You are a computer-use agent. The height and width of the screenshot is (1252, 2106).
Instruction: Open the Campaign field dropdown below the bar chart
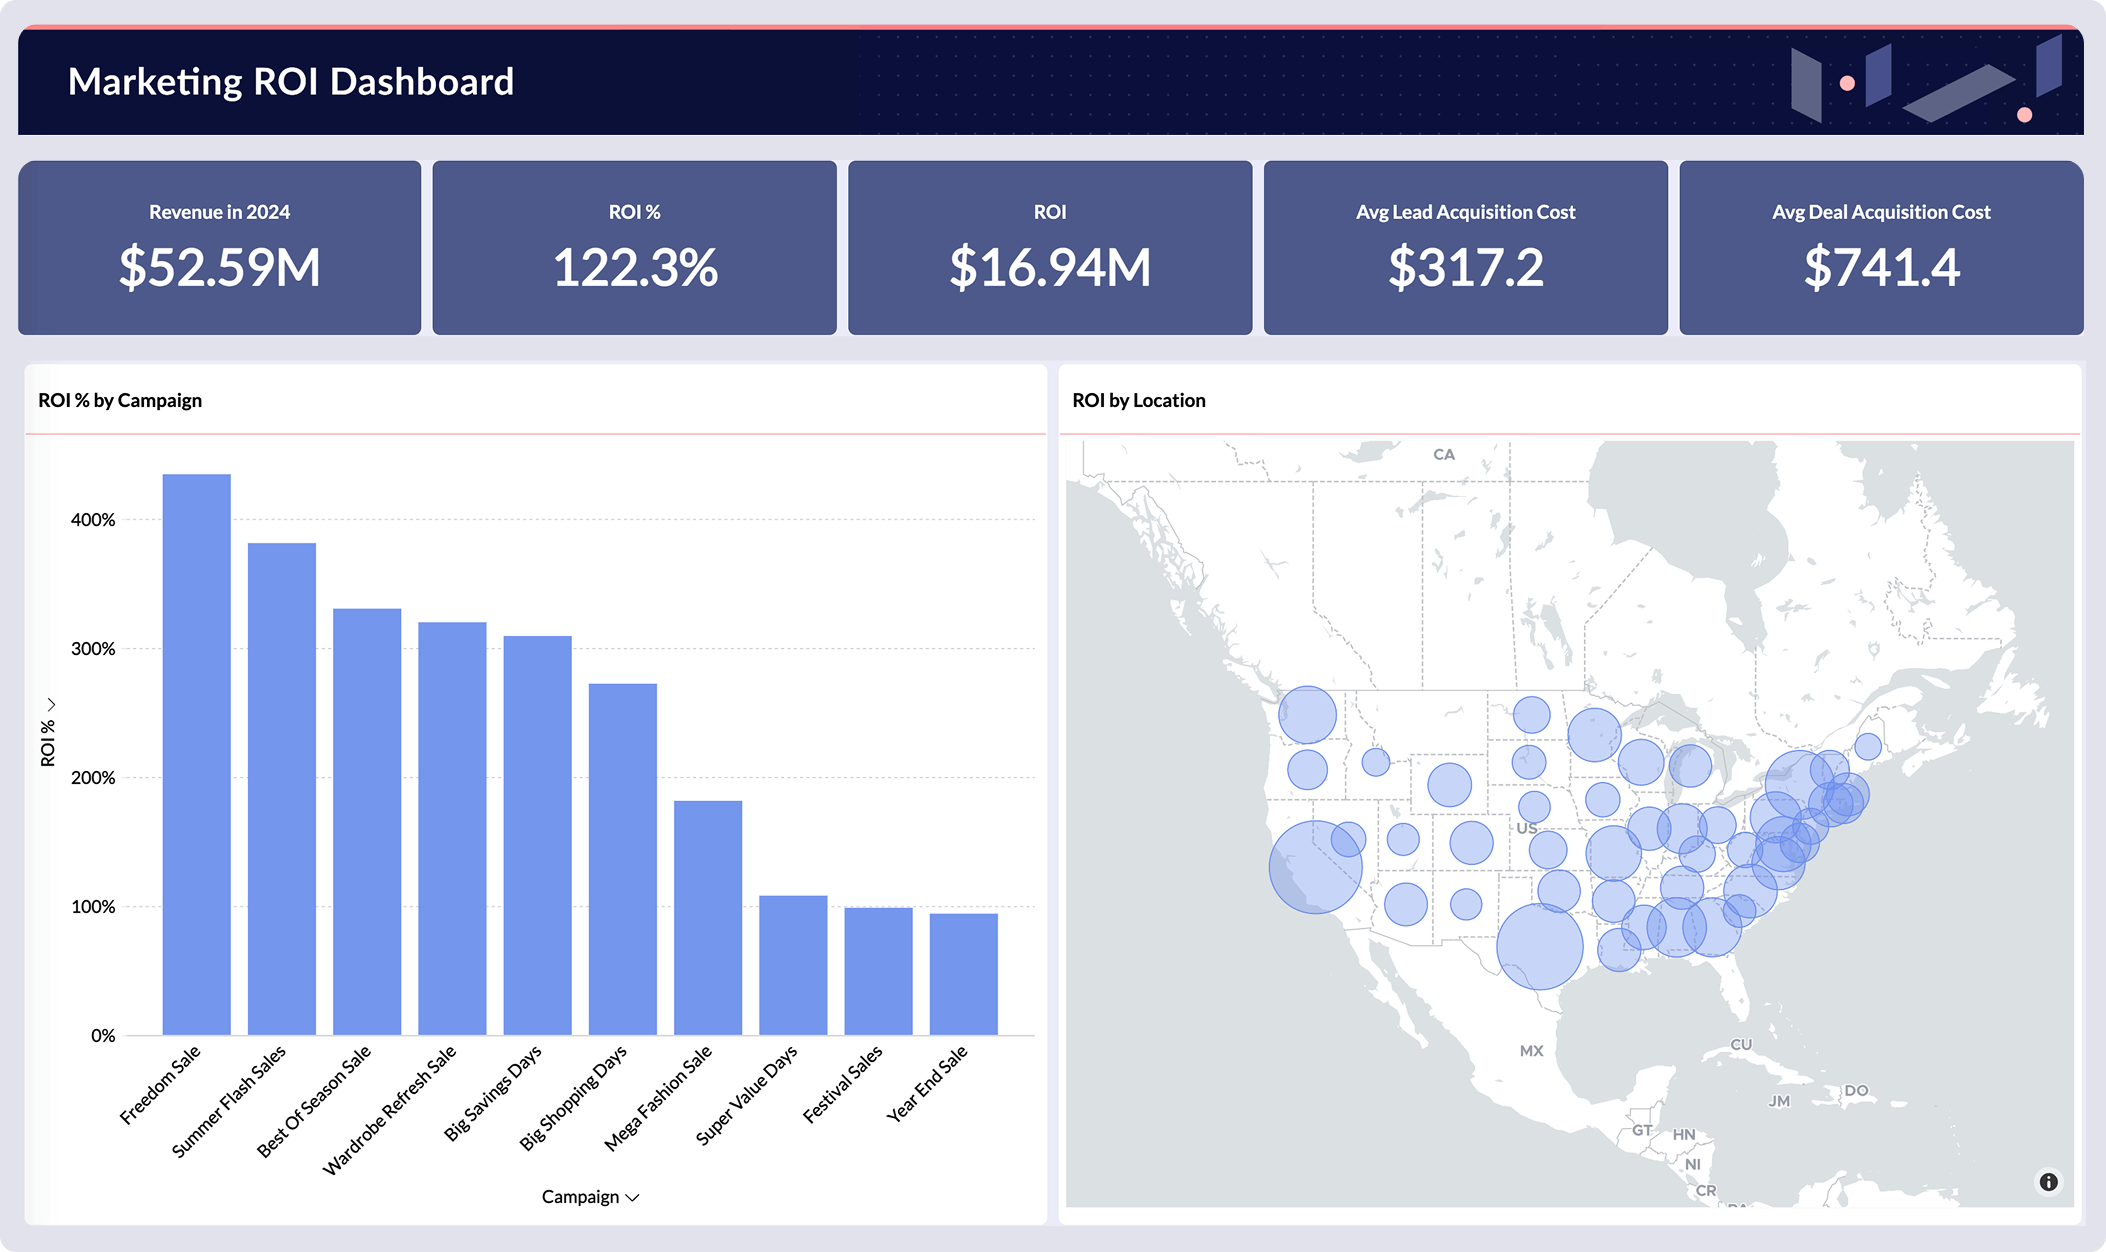point(589,1196)
